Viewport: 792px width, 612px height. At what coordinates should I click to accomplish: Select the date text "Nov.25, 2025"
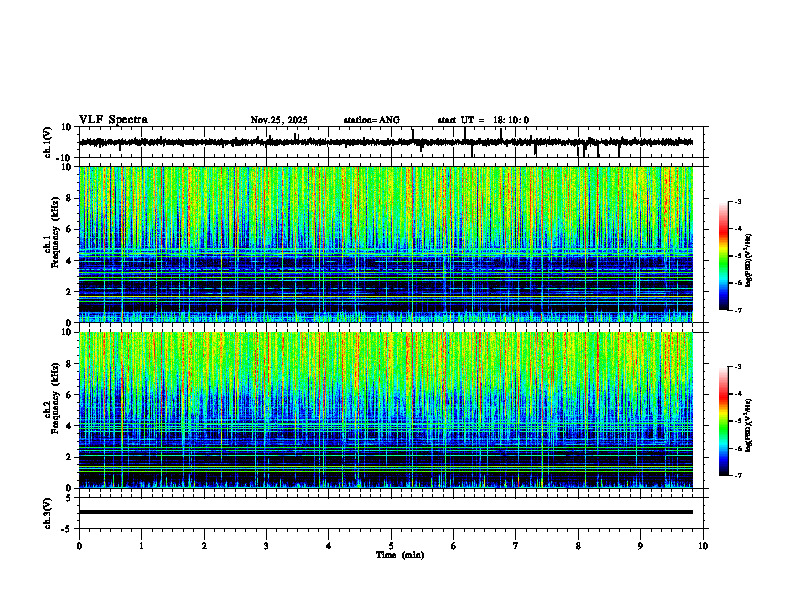(x=279, y=120)
